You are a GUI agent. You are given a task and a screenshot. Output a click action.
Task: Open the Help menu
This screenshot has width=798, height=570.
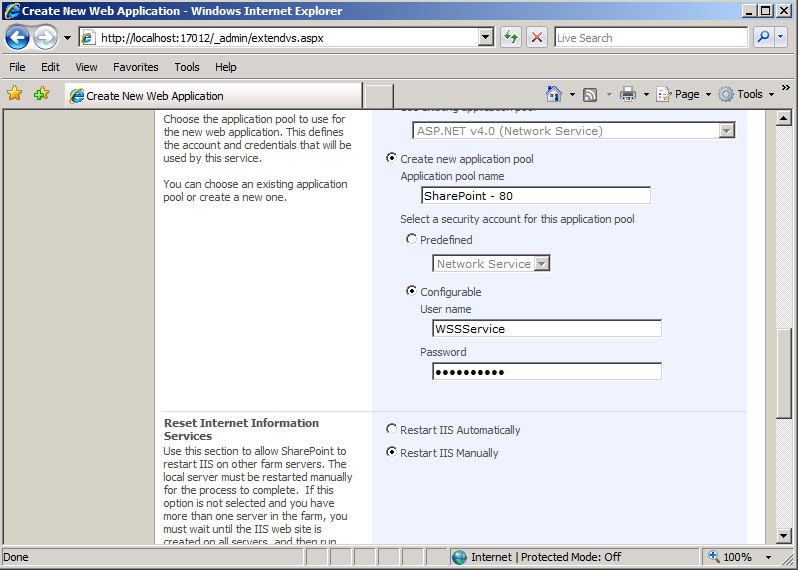click(x=225, y=67)
